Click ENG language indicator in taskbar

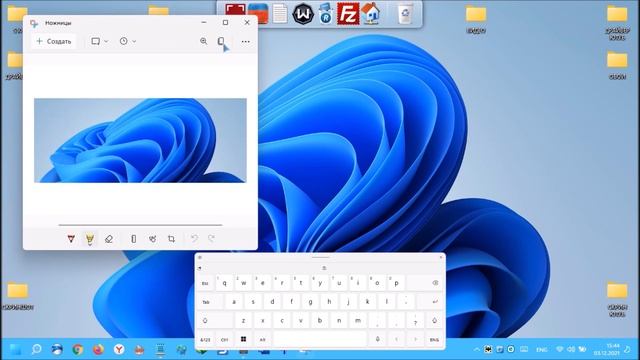tap(542, 350)
